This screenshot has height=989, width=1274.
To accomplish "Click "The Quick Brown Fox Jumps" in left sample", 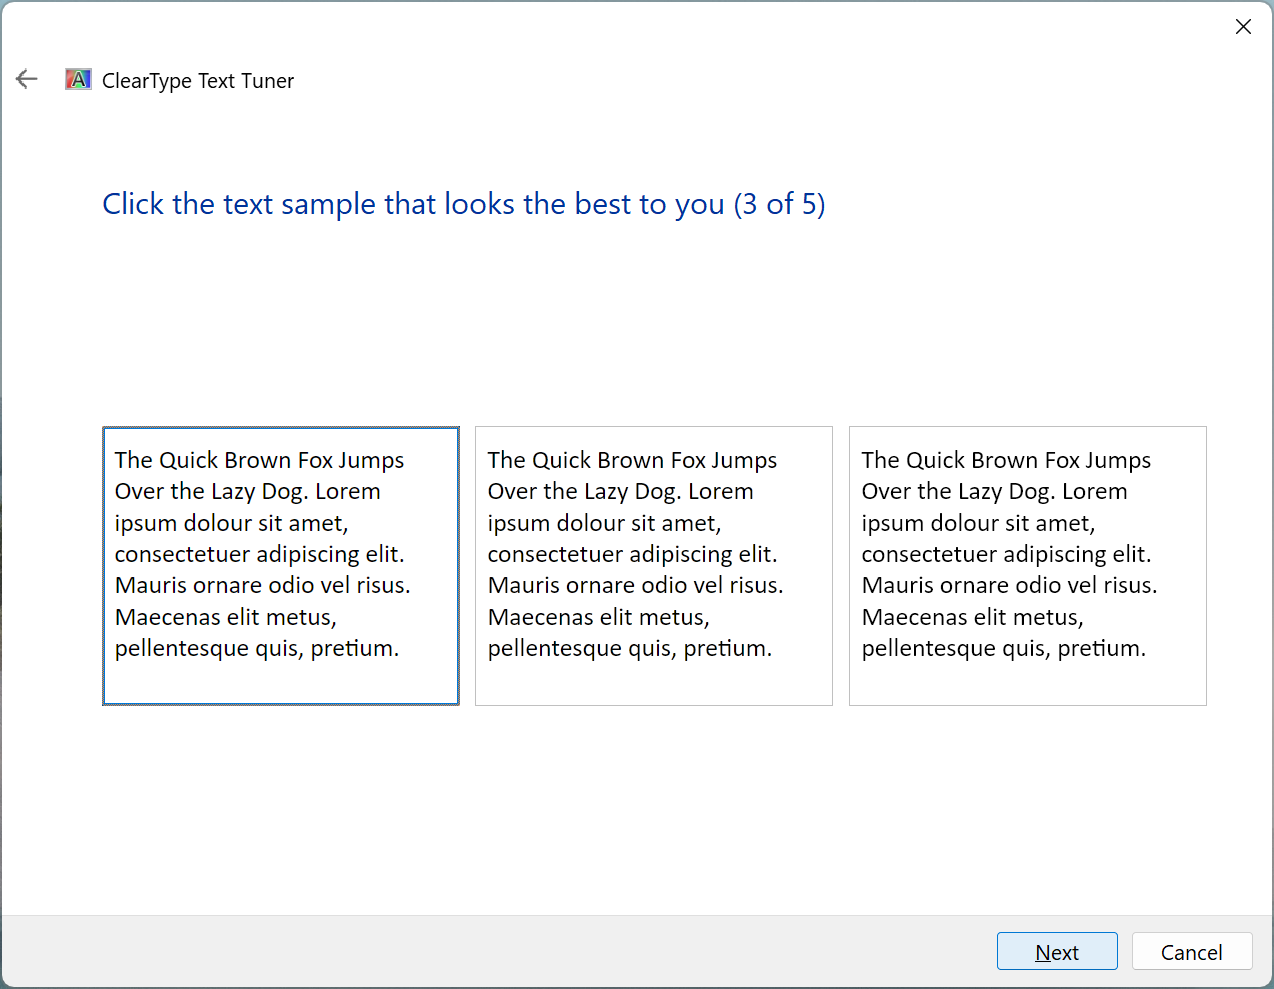I will 259,460.
